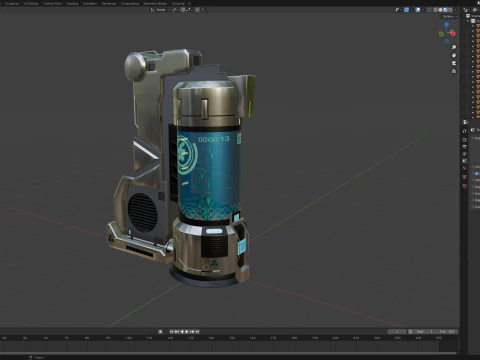Viewport: 480px width, 360px height.
Task: Collapse the collection in the outliner
Action: tap(468, 21)
